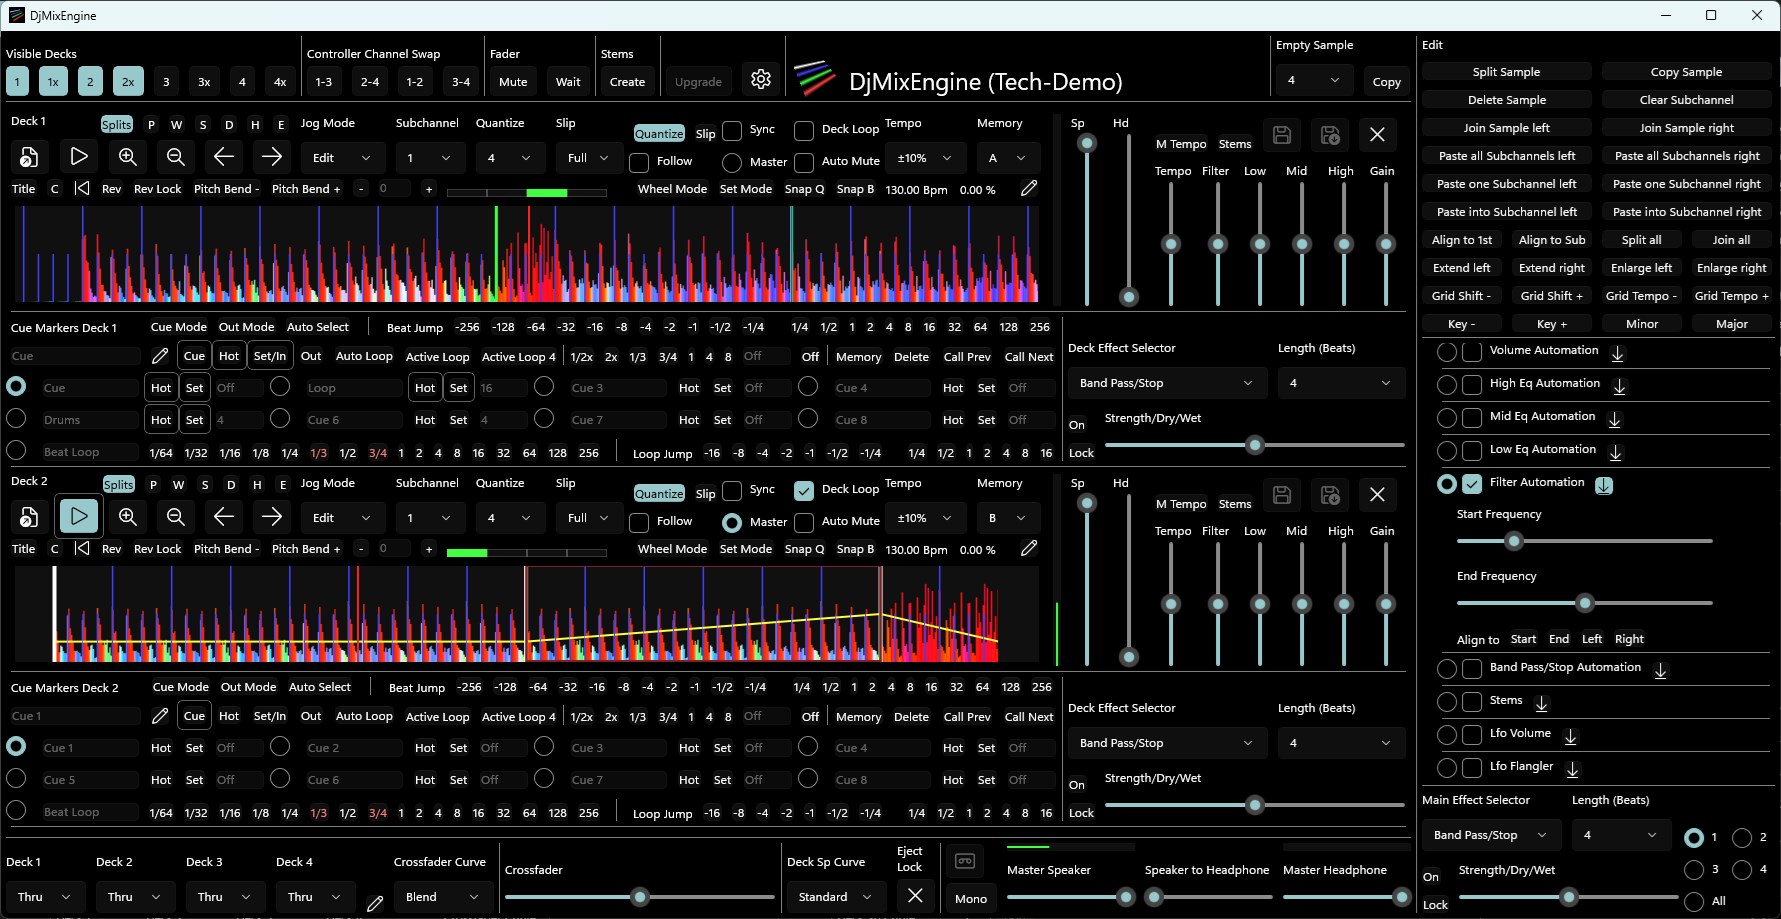The image size is (1781, 919).
Task: Open settings with the gear icon
Action: point(761,79)
